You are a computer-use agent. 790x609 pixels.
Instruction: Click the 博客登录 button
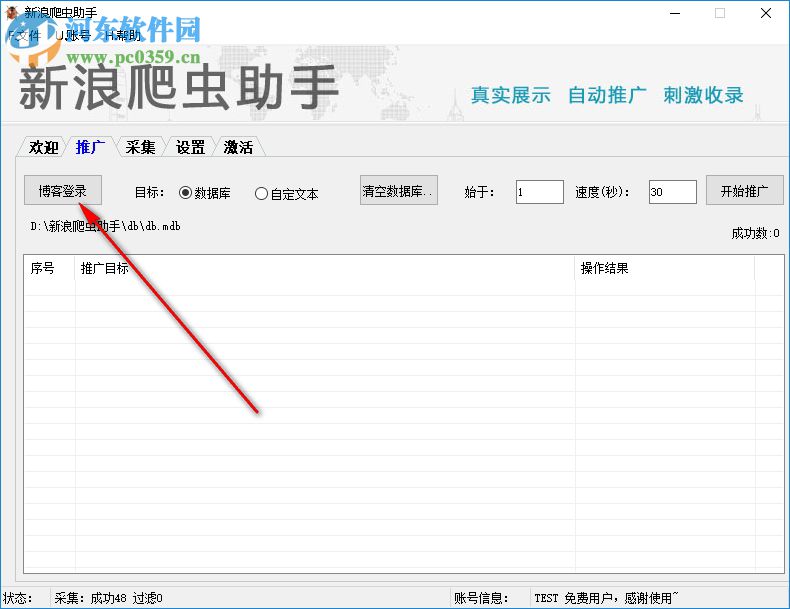coord(63,190)
